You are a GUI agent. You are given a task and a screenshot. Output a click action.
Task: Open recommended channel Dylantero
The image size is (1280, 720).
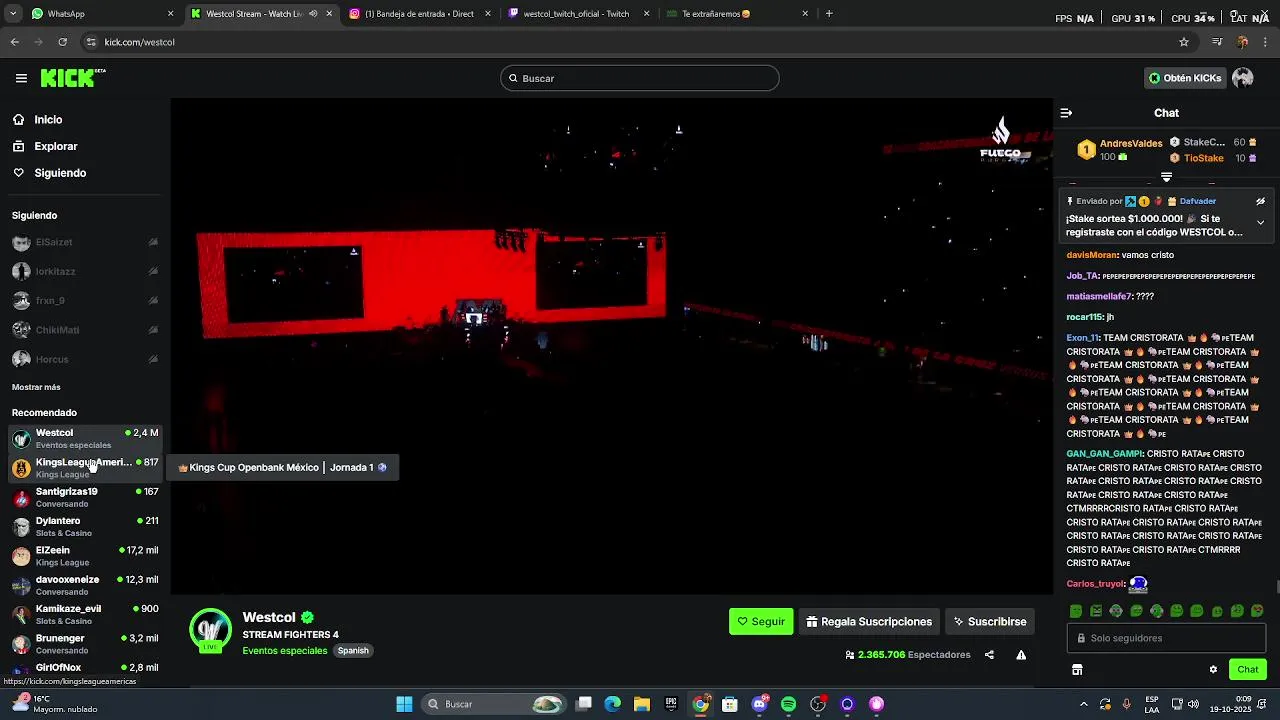pyautogui.click(x=85, y=526)
